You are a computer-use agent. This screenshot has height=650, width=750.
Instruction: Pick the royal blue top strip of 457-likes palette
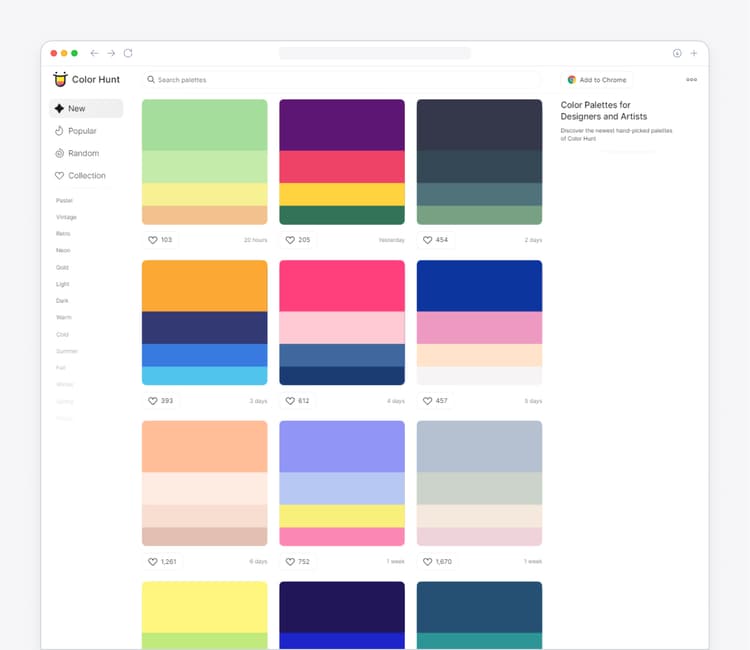point(479,286)
